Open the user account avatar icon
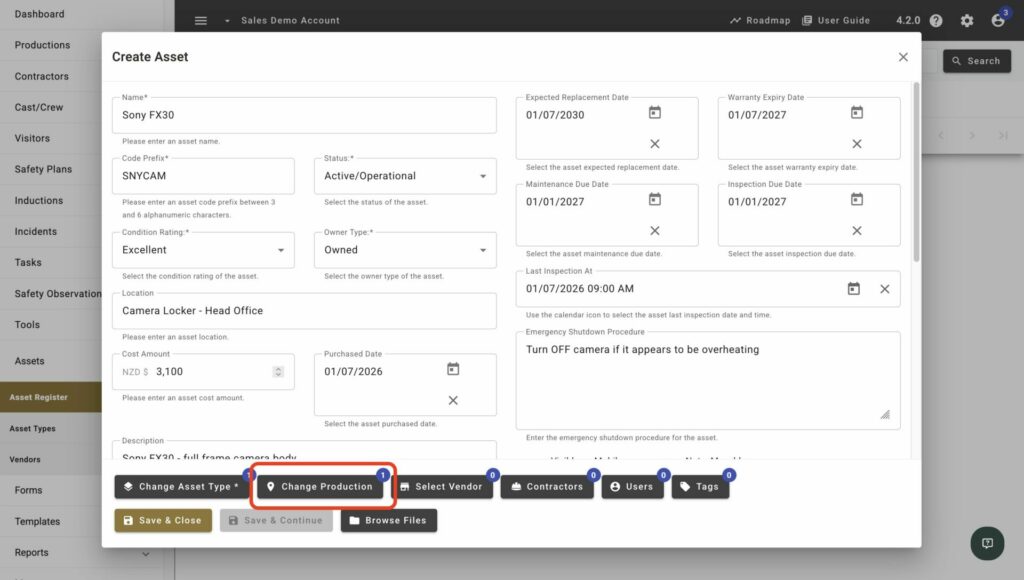This screenshot has width=1024, height=580. pos(998,20)
